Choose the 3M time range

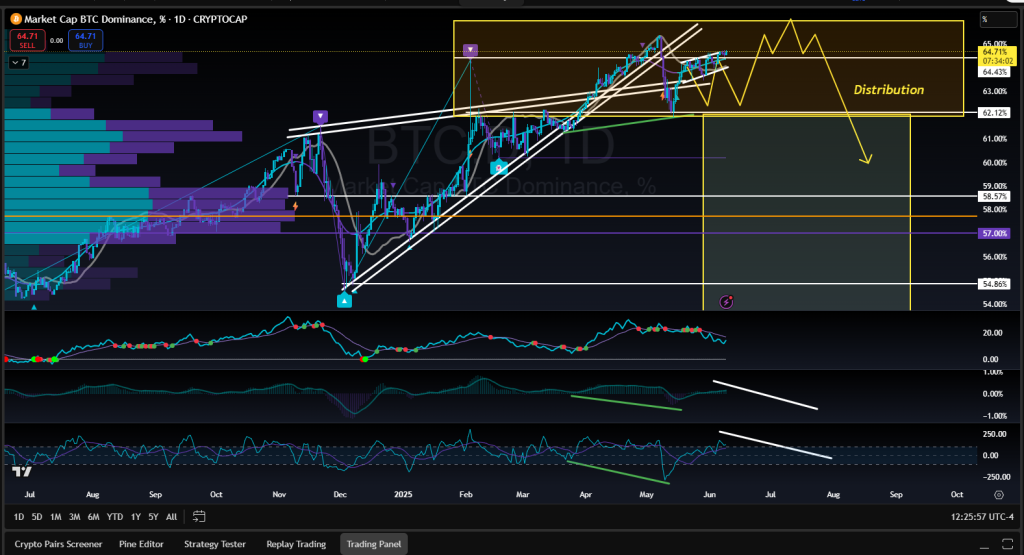[74, 516]
